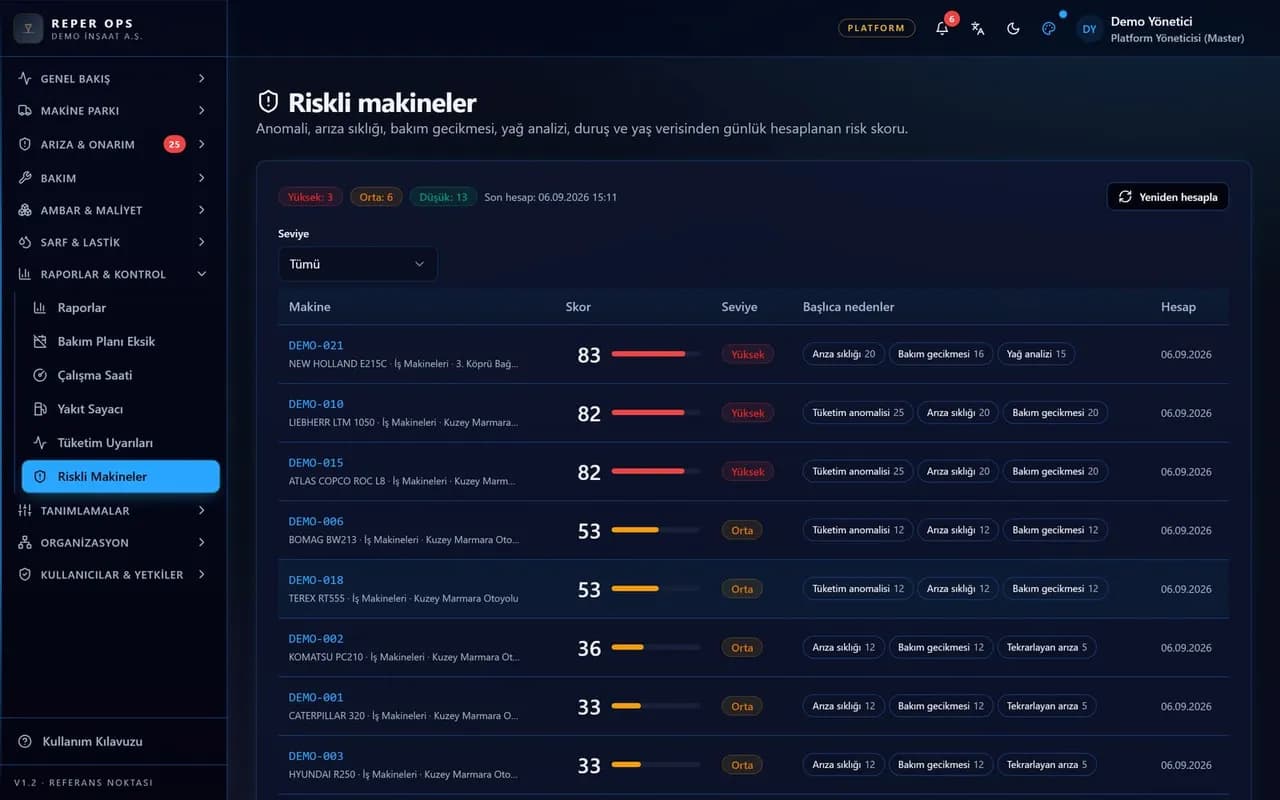The image size is (1280, 800).
Task: Toggle dark mode moon icon
Action: (x=1013, y=28)
